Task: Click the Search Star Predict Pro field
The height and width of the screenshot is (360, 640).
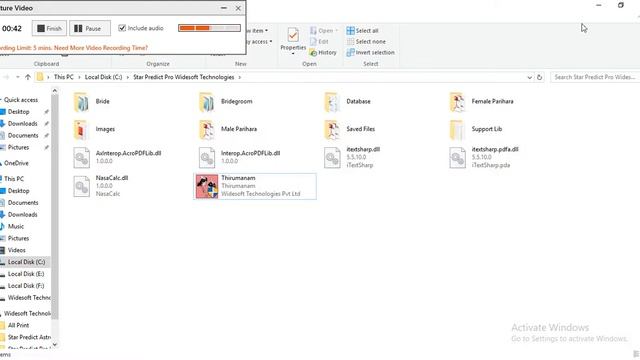Action: coord(595,77)
